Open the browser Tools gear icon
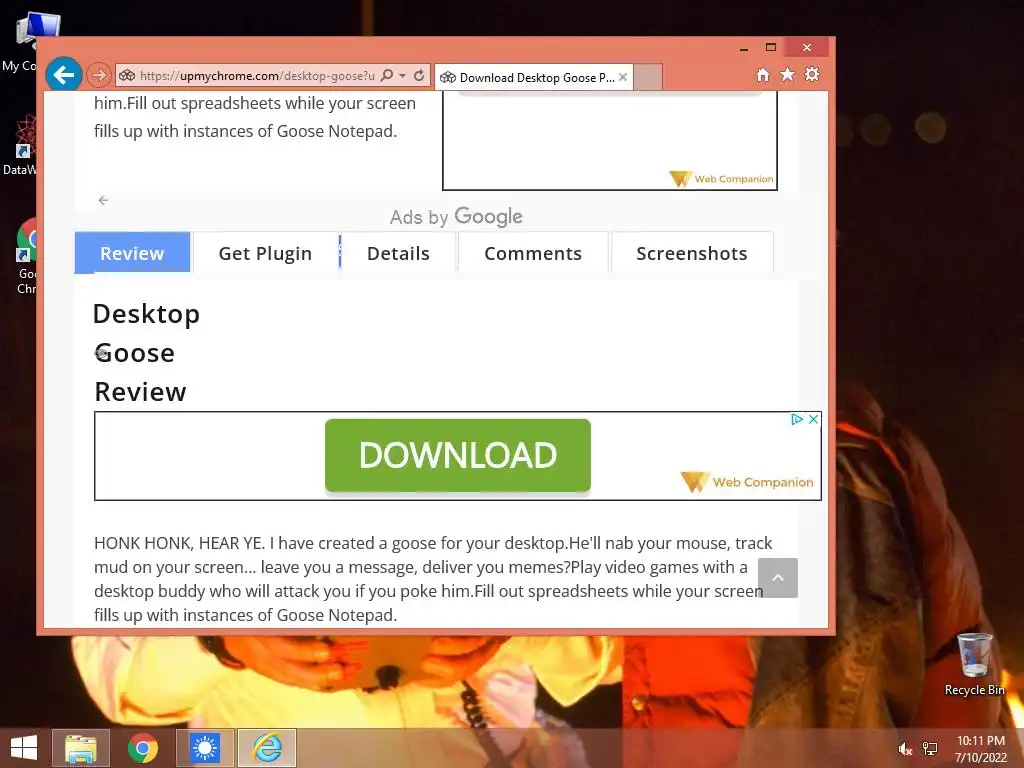The image size is (1024, 768). tap(812, 74)
